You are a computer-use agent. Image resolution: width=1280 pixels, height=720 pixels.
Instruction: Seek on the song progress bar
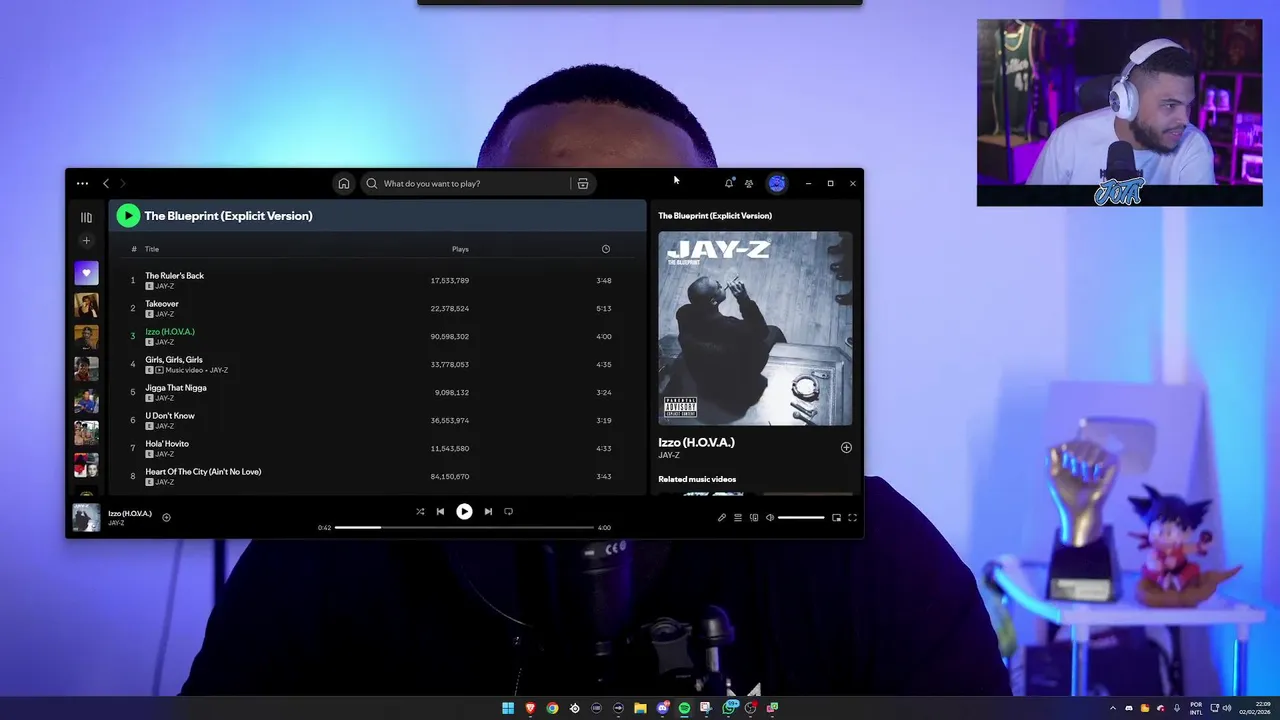click(x=464, y=527)
